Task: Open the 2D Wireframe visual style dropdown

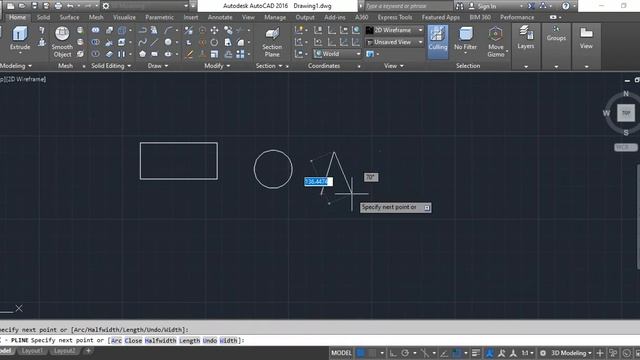Action: click(394, 30)
